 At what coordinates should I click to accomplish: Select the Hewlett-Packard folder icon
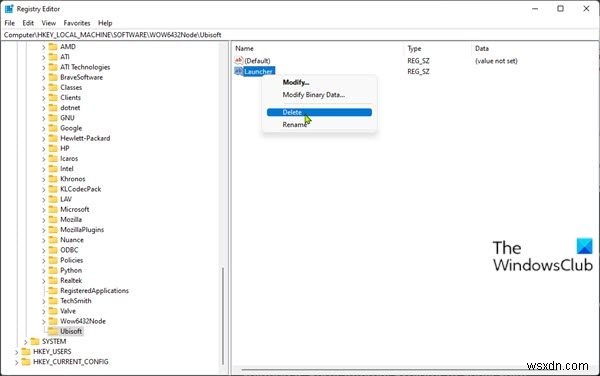(53, 138)
